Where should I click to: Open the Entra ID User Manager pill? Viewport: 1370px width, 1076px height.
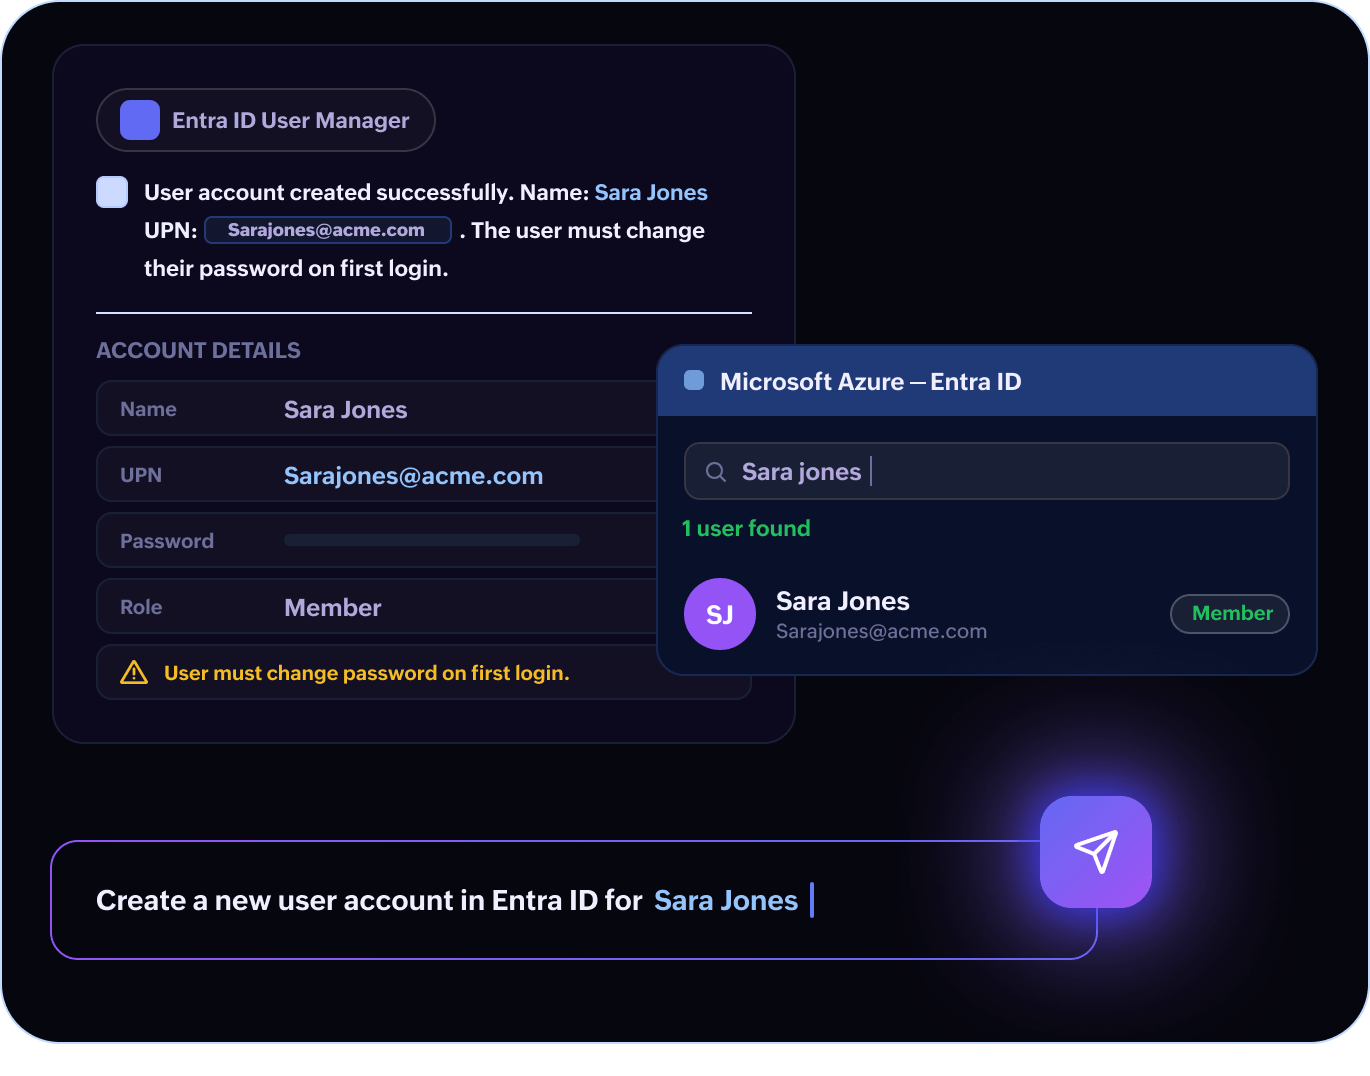point(266,120)
